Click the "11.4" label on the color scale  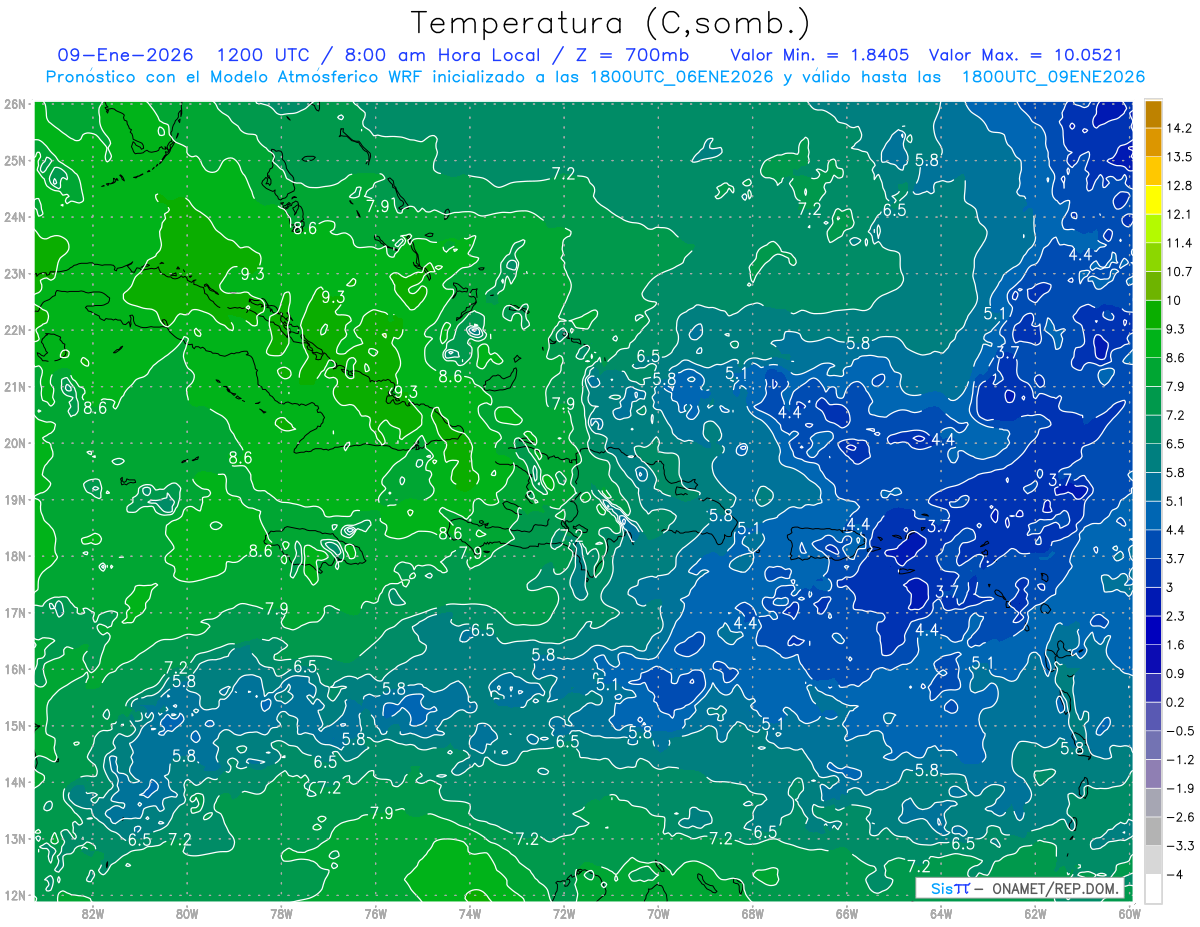tap(1179, 243)
